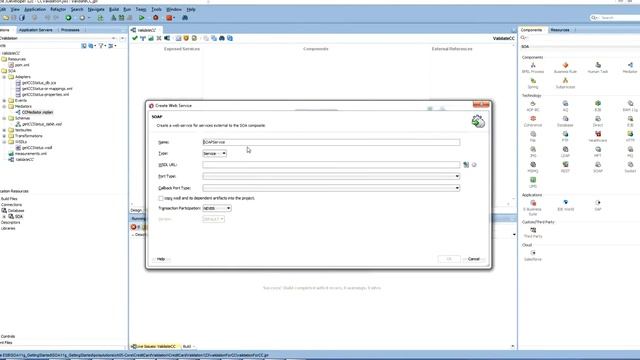The height and width of the screenshot is (360, 640).
Task: Select the Database adapter icon
Action: [x=565, y=119]
